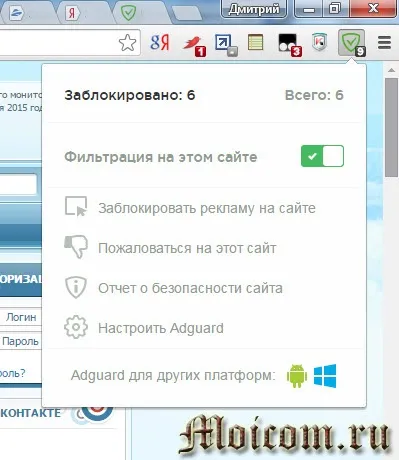Toggle the filtering on this site switch
The image size is (399, 460).
point(322,156)
